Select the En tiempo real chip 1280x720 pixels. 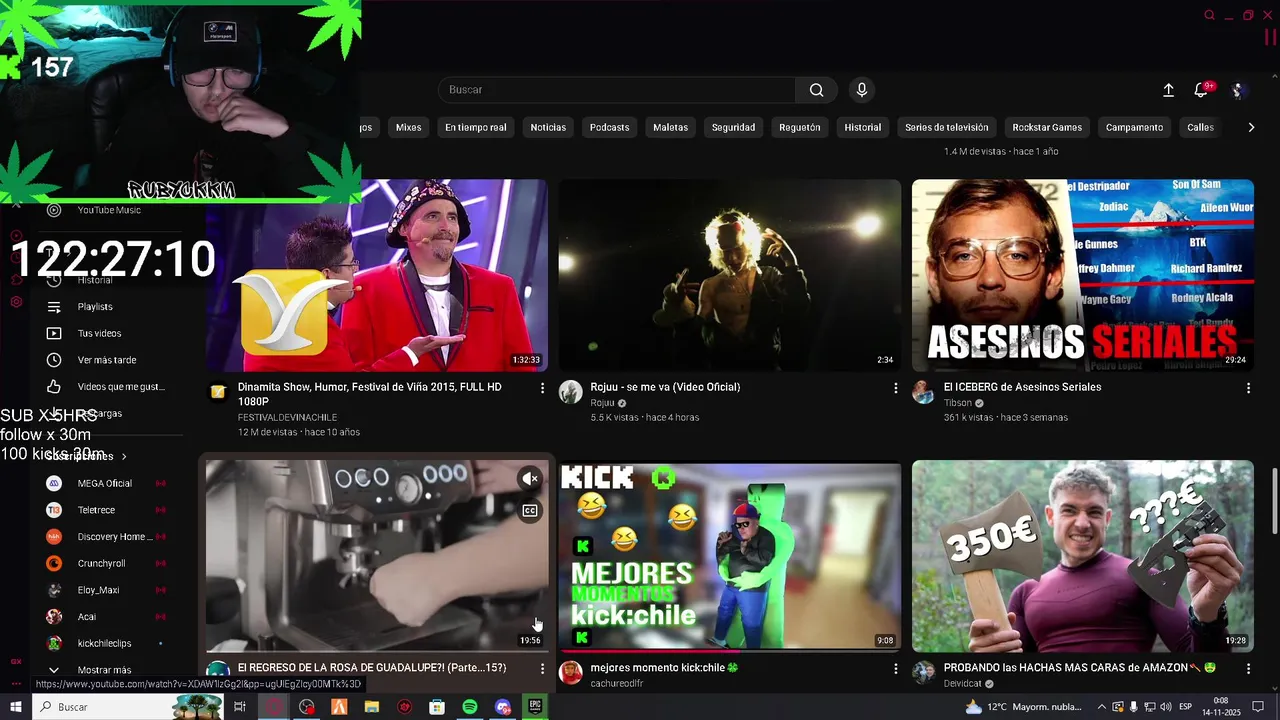476,127
